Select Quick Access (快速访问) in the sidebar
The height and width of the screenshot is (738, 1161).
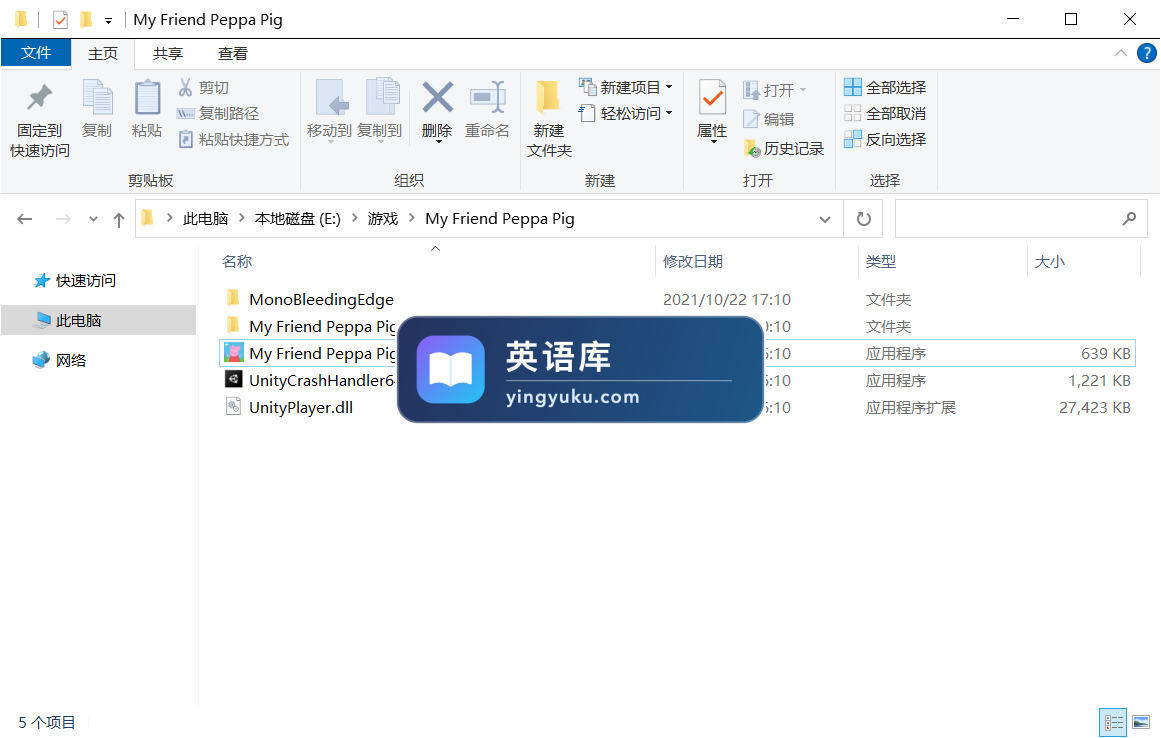pos(75,281)
